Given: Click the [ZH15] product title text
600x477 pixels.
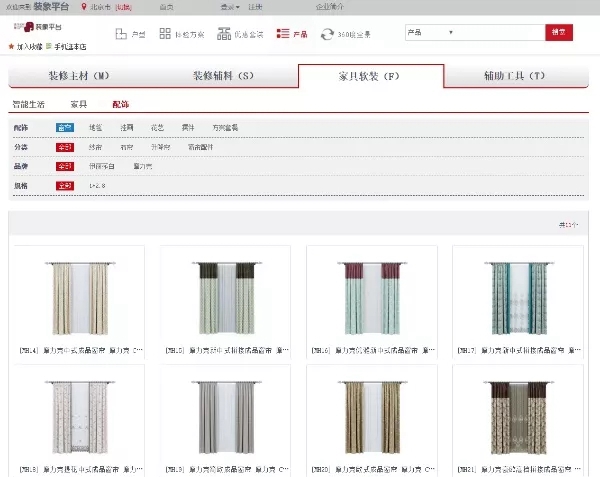Looking at the screenshot, I should [227, 350].
